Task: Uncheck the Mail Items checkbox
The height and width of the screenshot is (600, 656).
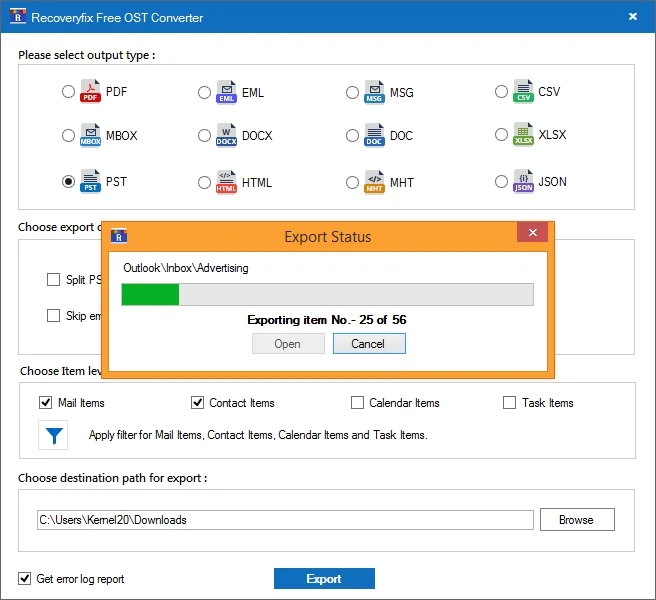Action: coord(45,403)
